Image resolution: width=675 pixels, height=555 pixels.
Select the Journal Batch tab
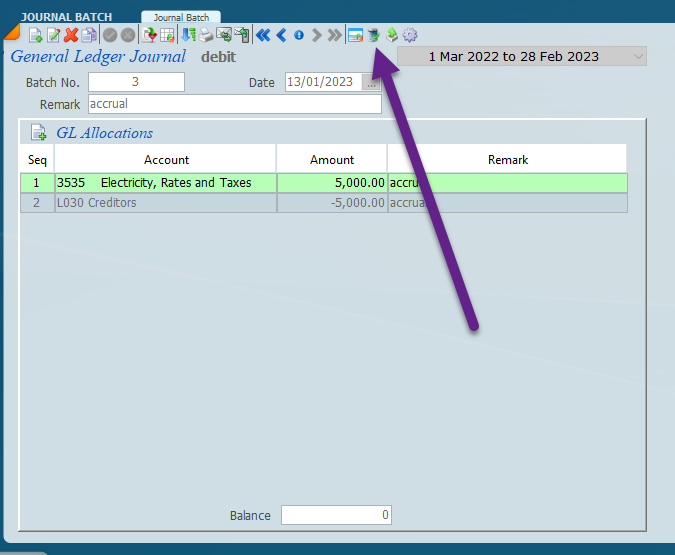point(180,17)
